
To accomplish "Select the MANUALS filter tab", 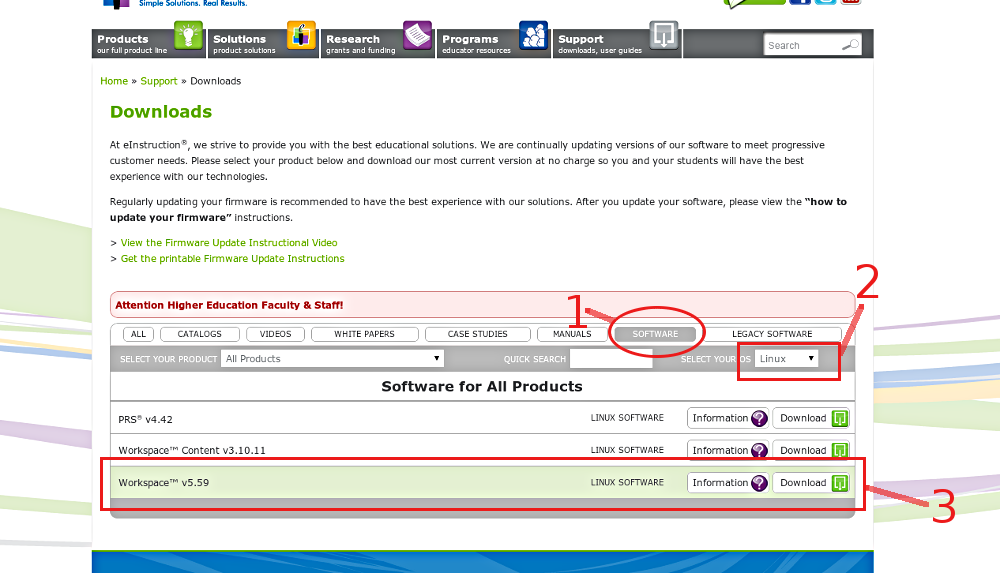I will pyautogui.click(x=572, y=334).
